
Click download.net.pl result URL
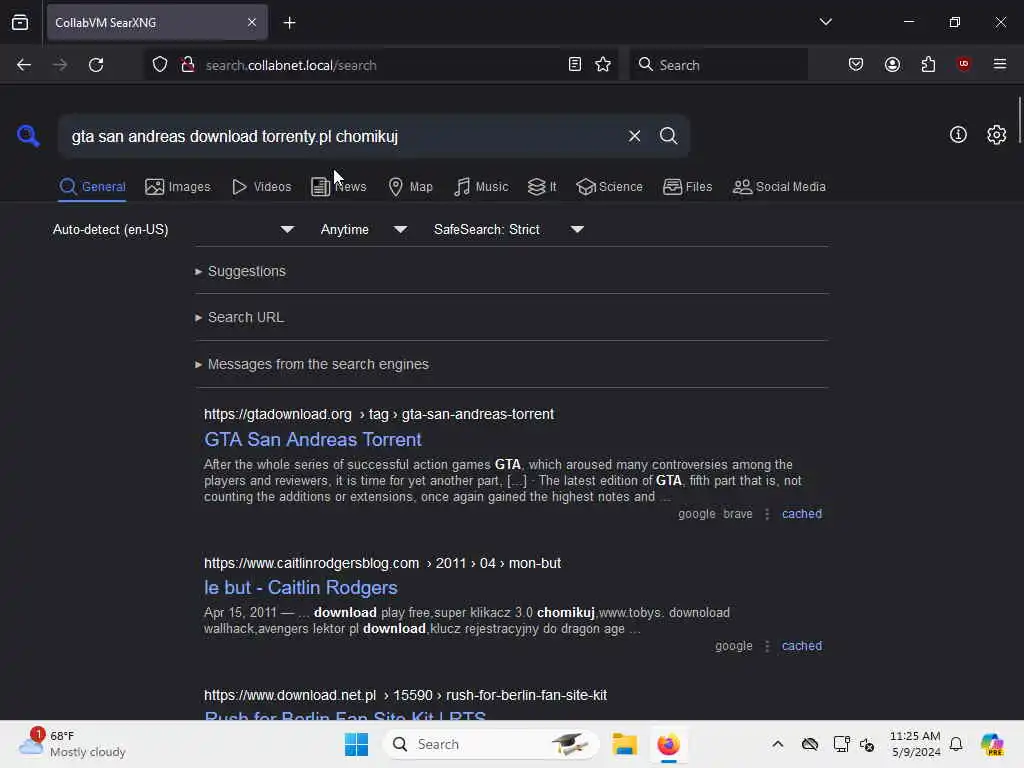point(405,695)
